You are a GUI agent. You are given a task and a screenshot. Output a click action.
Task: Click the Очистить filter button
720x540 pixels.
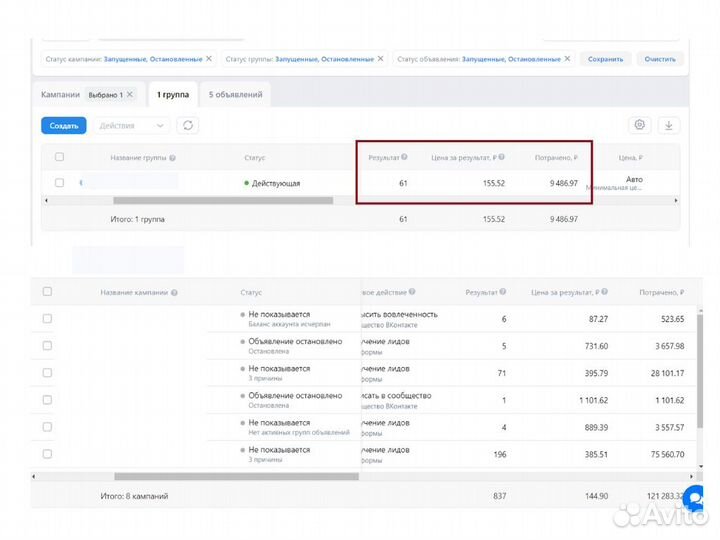(x=660, y=59)
